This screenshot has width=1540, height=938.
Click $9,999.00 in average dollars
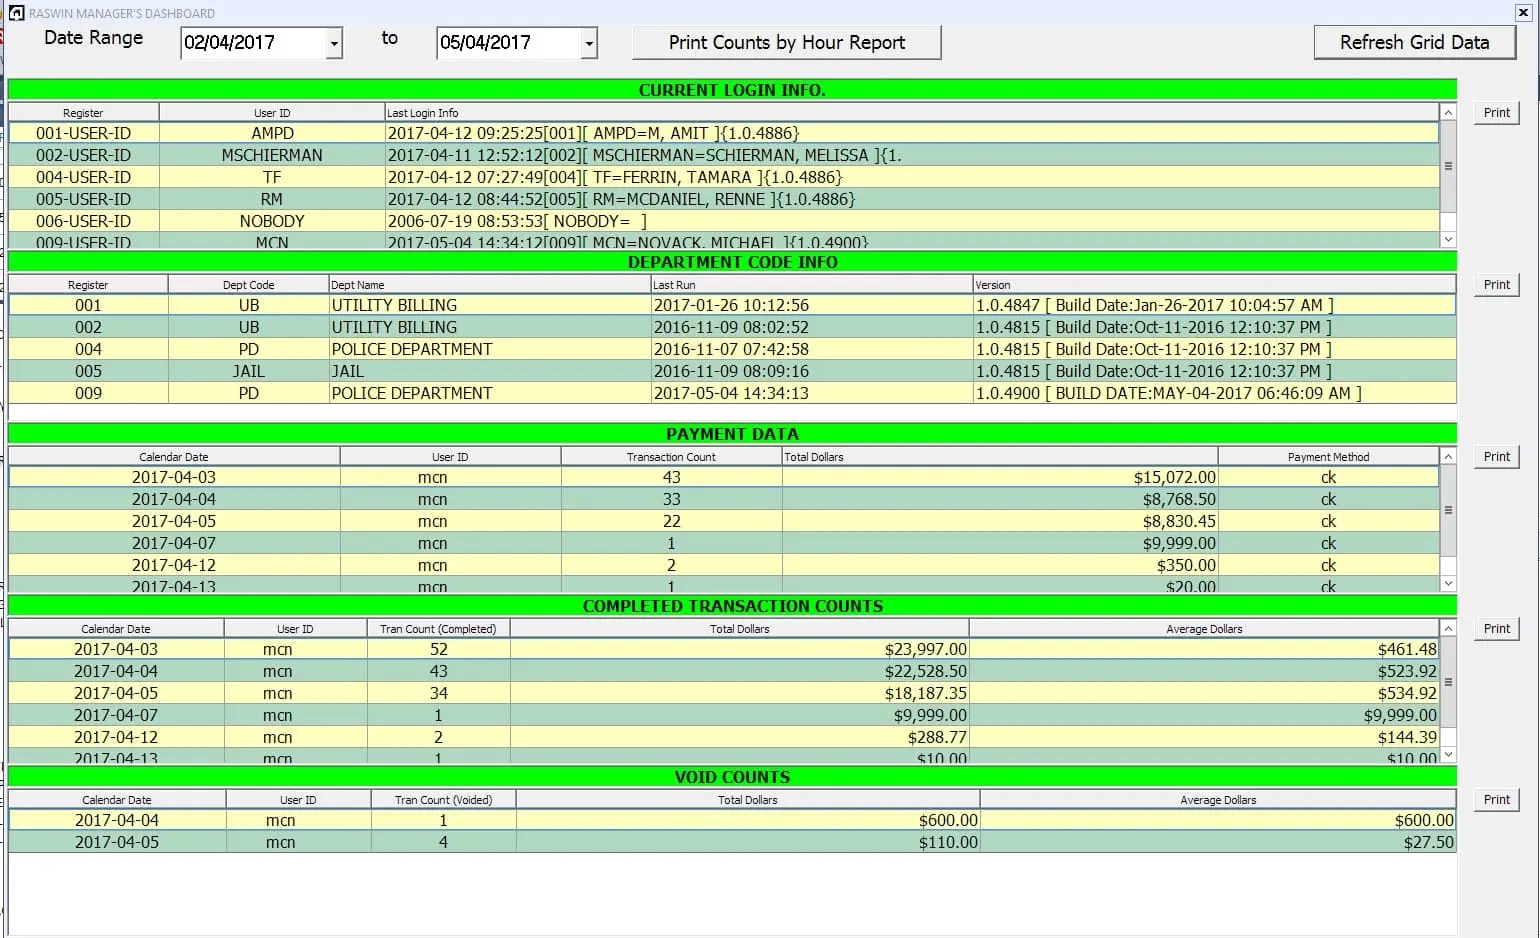click(1204, 715)
